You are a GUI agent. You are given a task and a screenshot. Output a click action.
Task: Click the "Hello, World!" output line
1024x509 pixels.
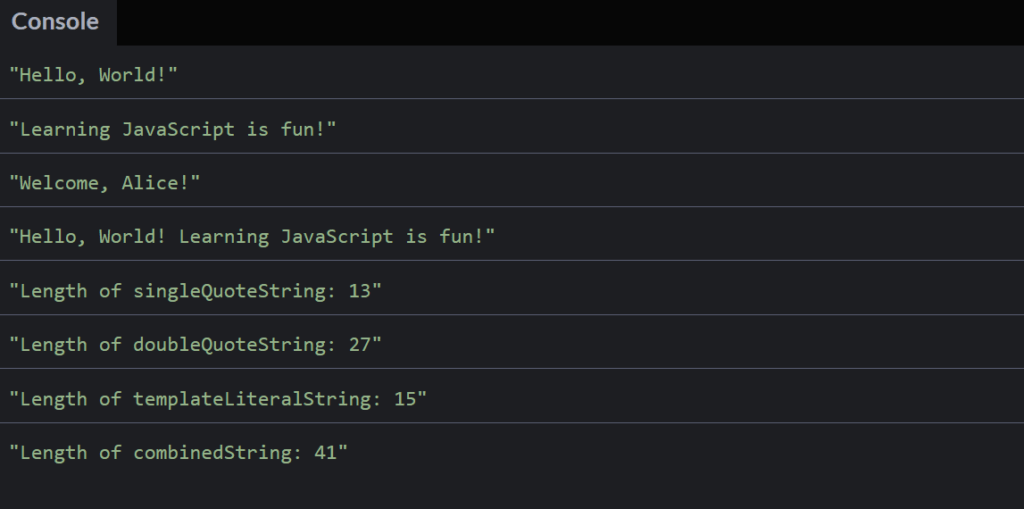pos(93,75)
